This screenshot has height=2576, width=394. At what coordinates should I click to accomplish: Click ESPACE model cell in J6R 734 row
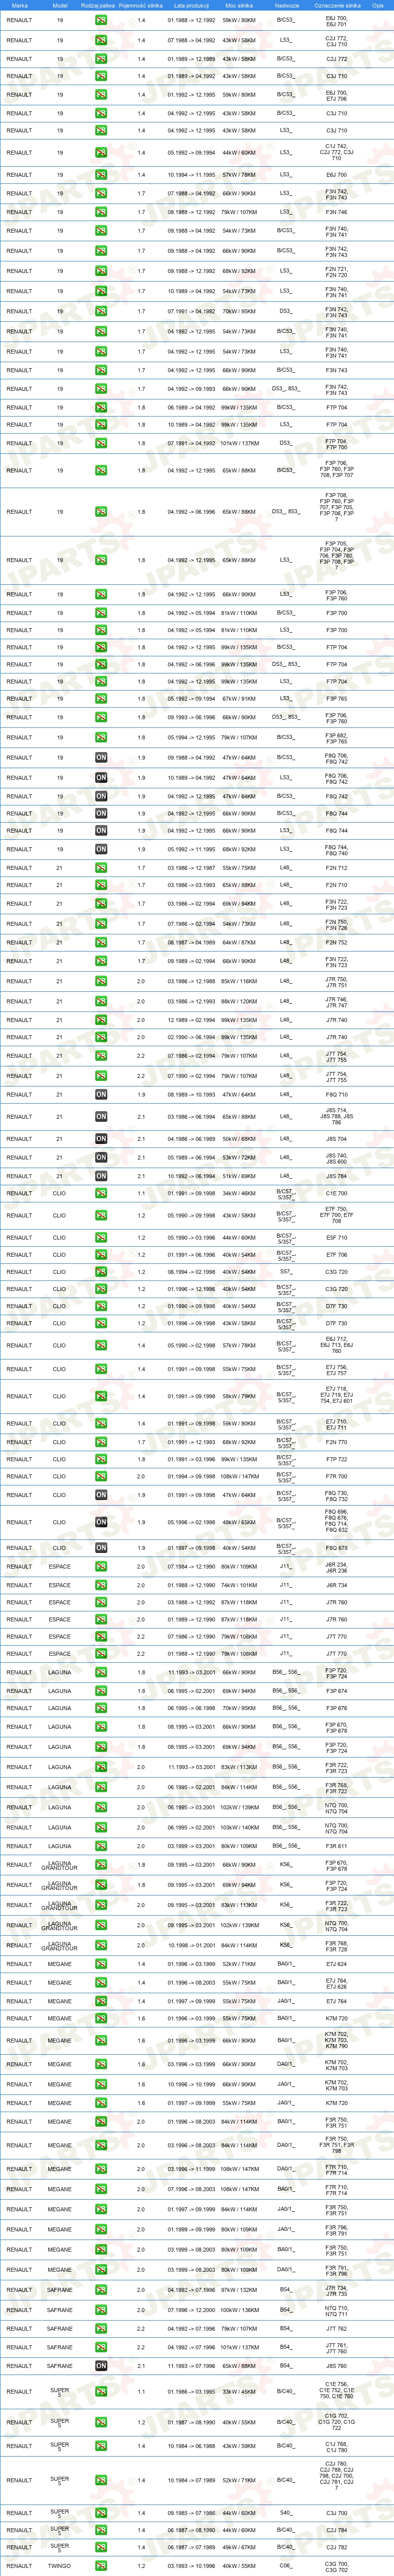60,1585
